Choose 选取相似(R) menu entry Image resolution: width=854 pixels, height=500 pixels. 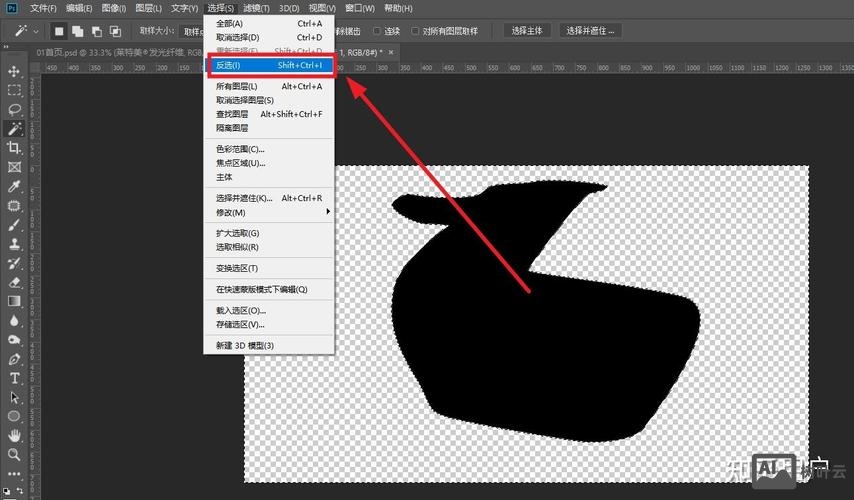coord(269,247)
